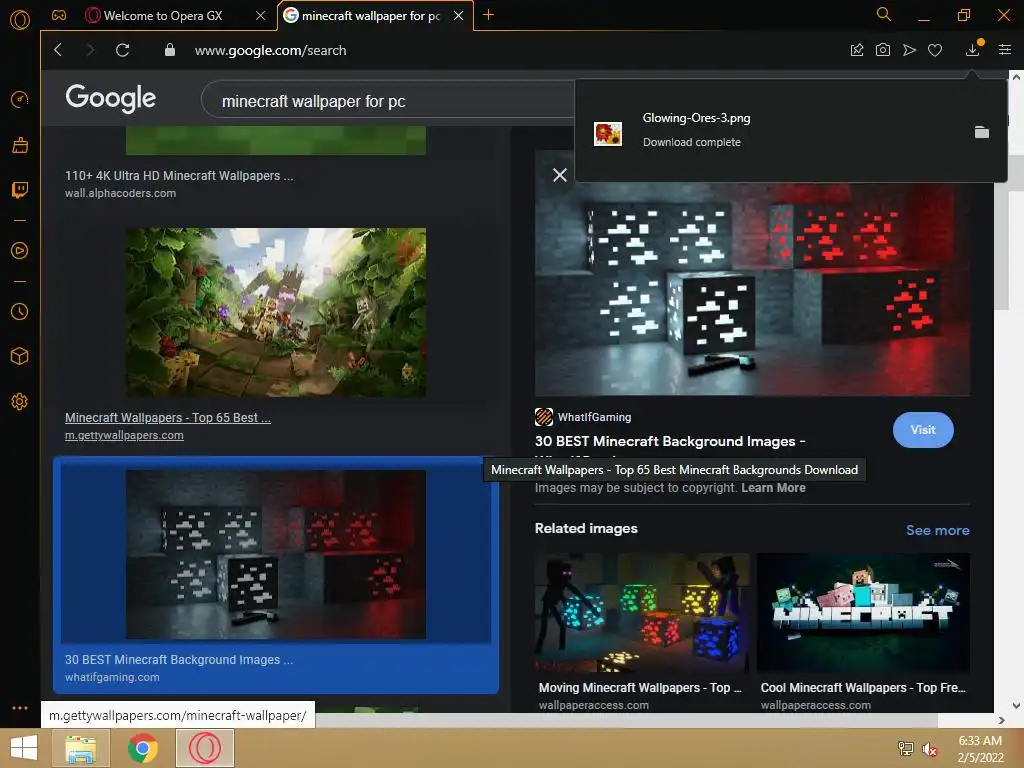The image size is (1024, 768).
Task: Toggle the downloads toolbar icon
Action: click(973, 49)
